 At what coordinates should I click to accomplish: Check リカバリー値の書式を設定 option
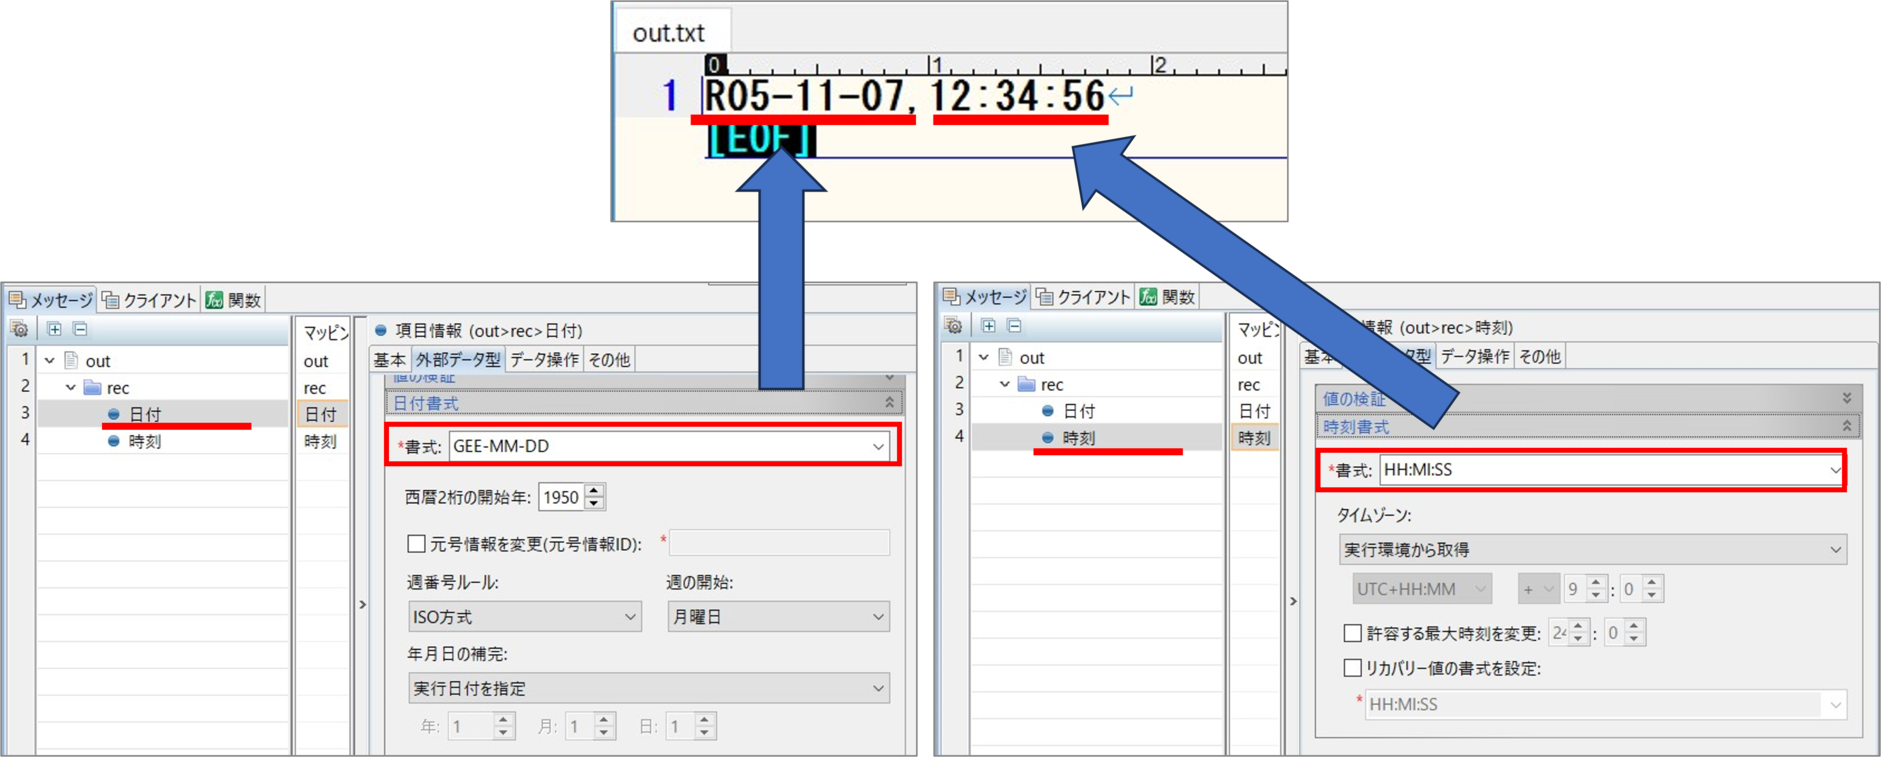tap(1352, 668)
